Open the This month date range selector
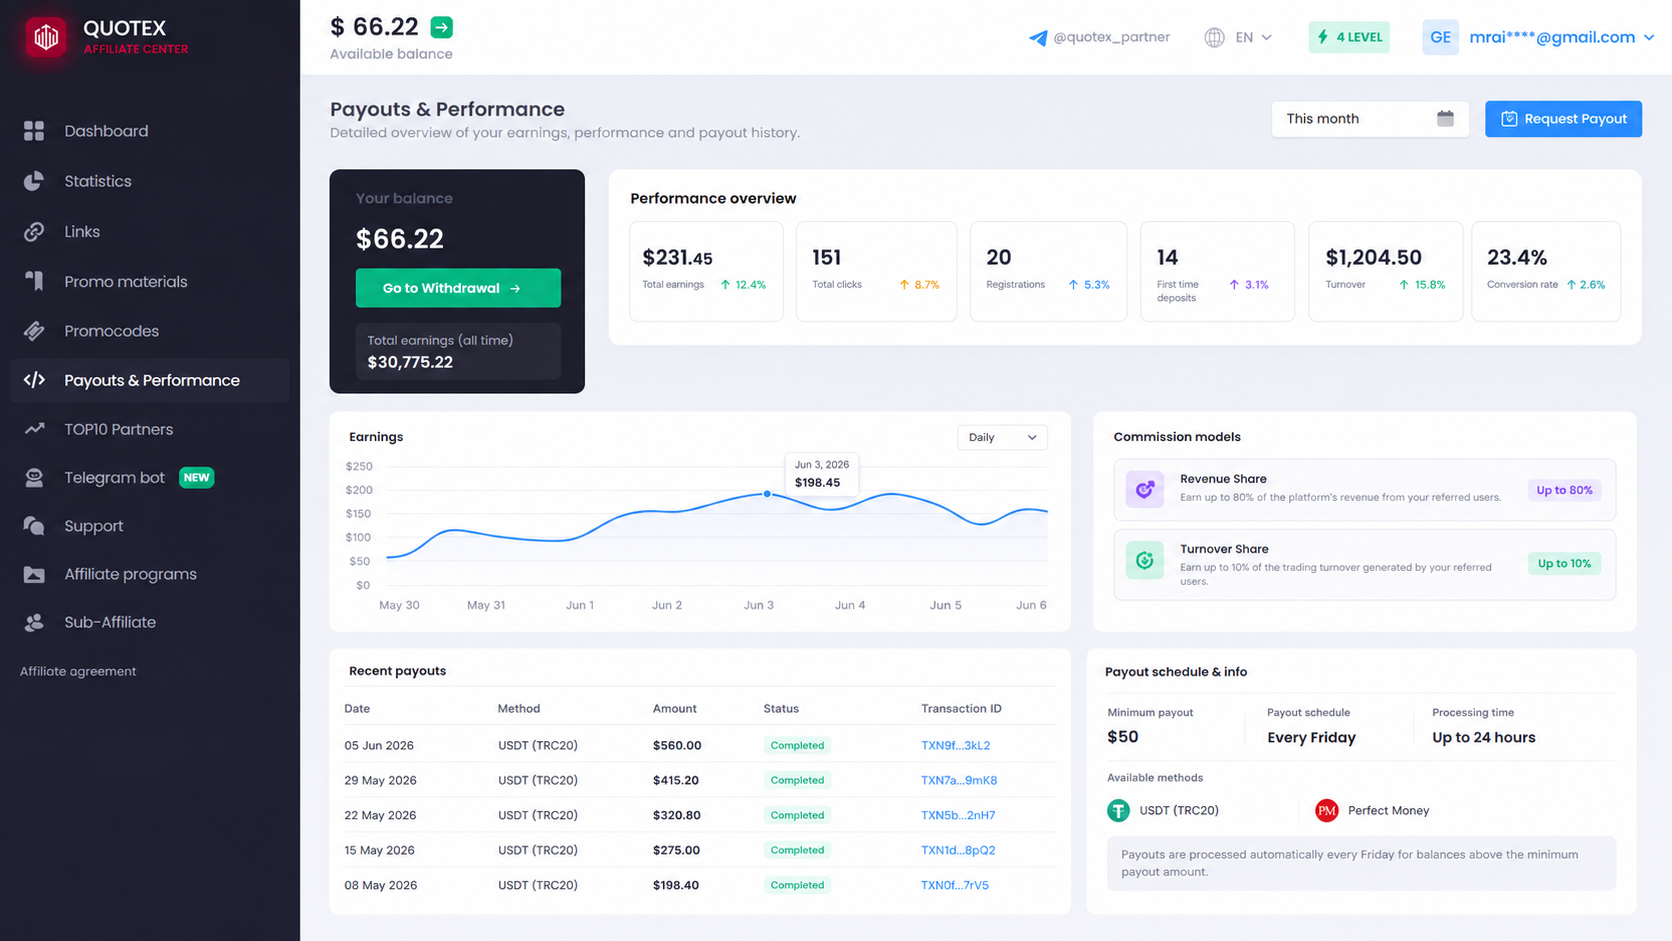Screen dimensions: 1672x941 1369,118
